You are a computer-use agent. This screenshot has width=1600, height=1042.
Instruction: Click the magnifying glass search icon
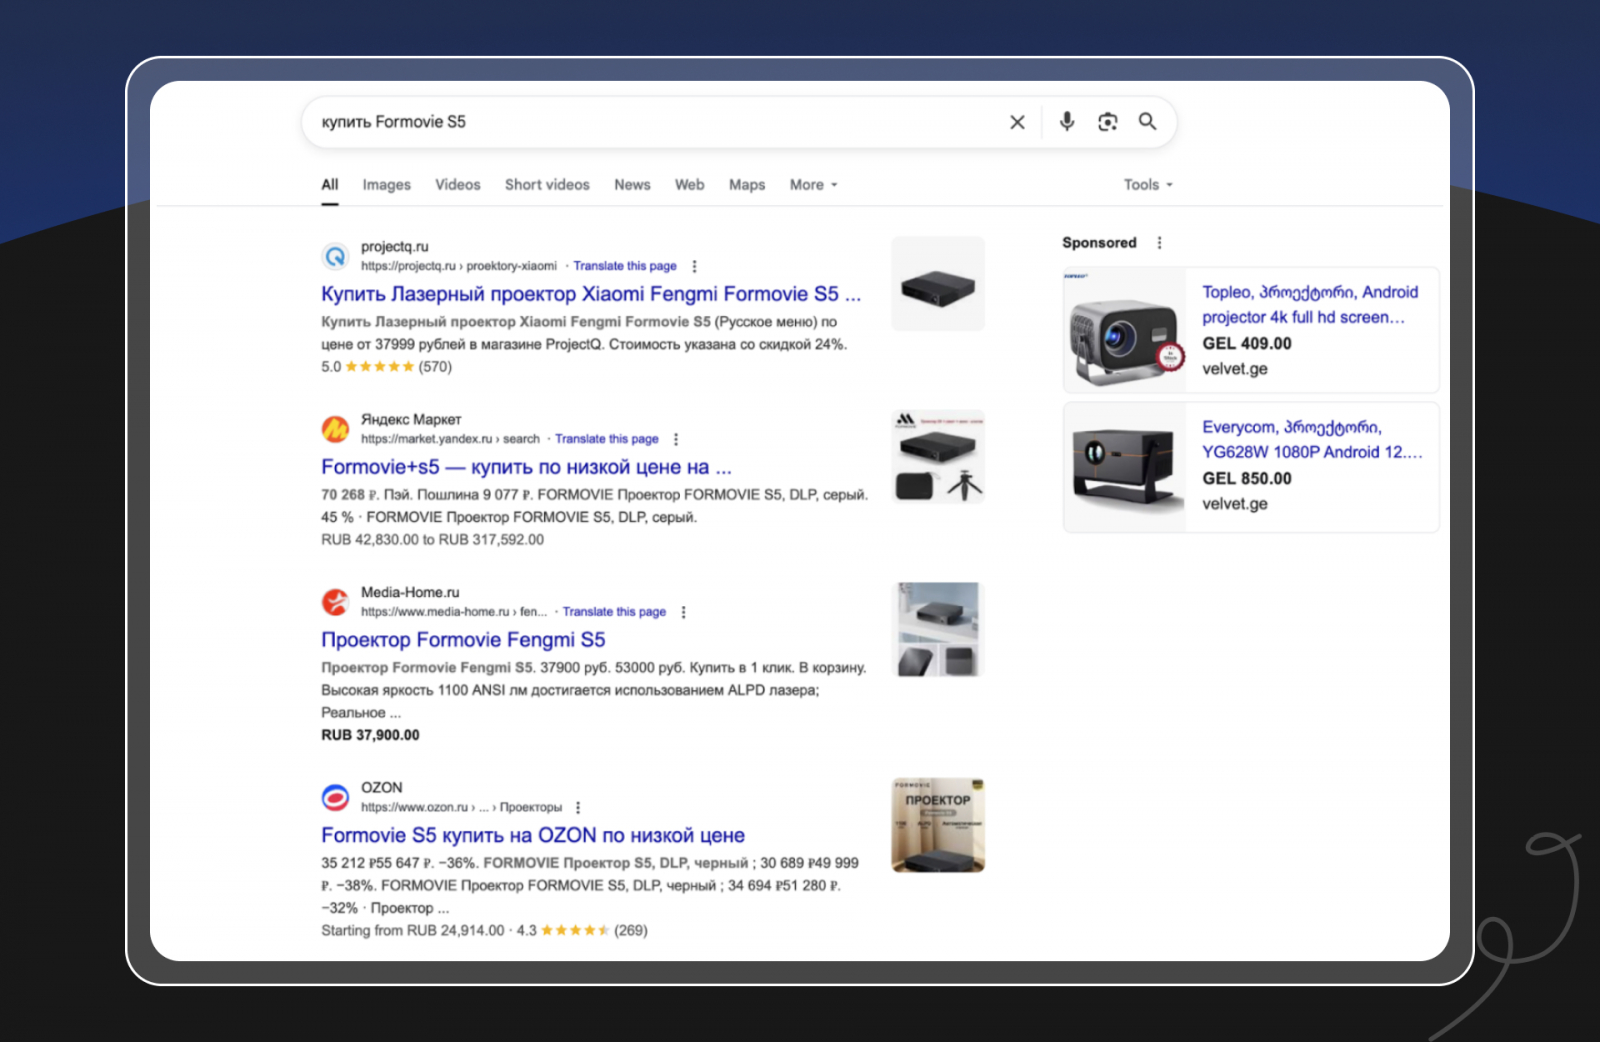1147,122
